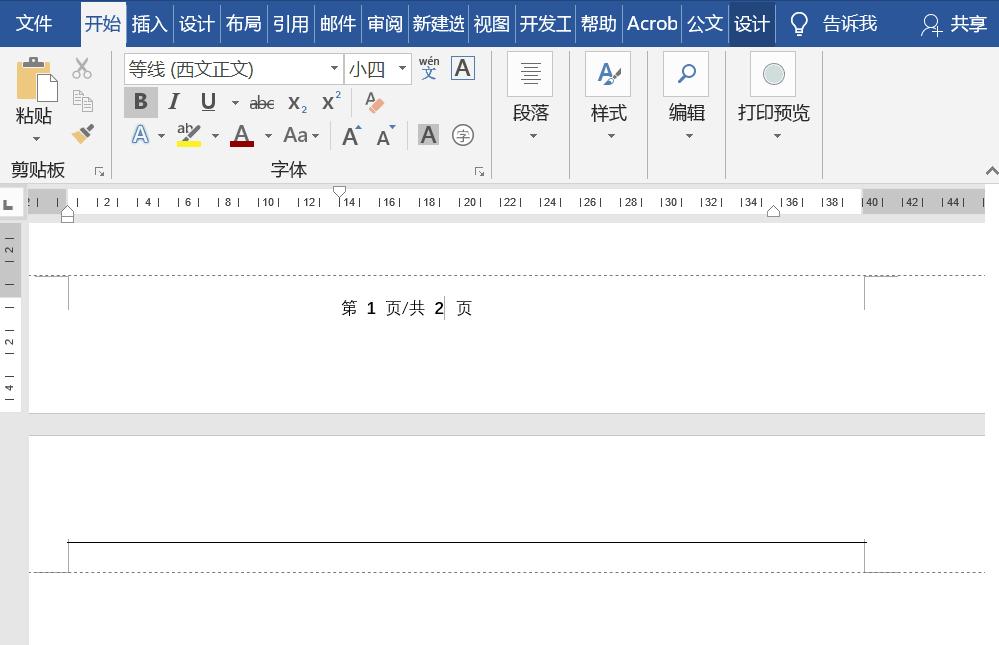Open the 审阅 ribbon tab
Screen dimensions: 999x645
(384, 23)
